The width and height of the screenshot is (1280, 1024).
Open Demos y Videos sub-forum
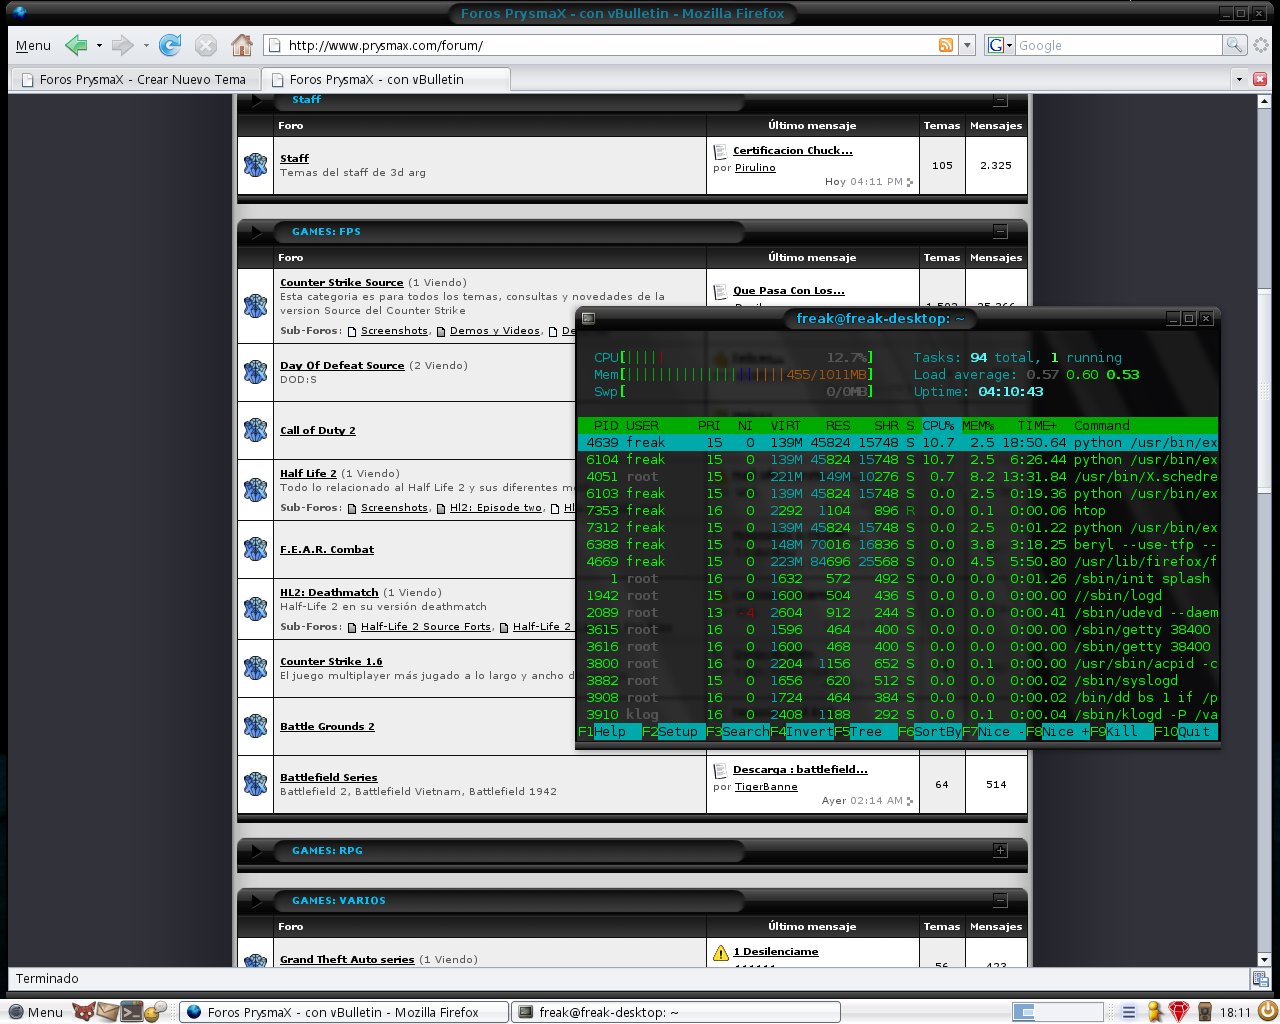(495, 330)
